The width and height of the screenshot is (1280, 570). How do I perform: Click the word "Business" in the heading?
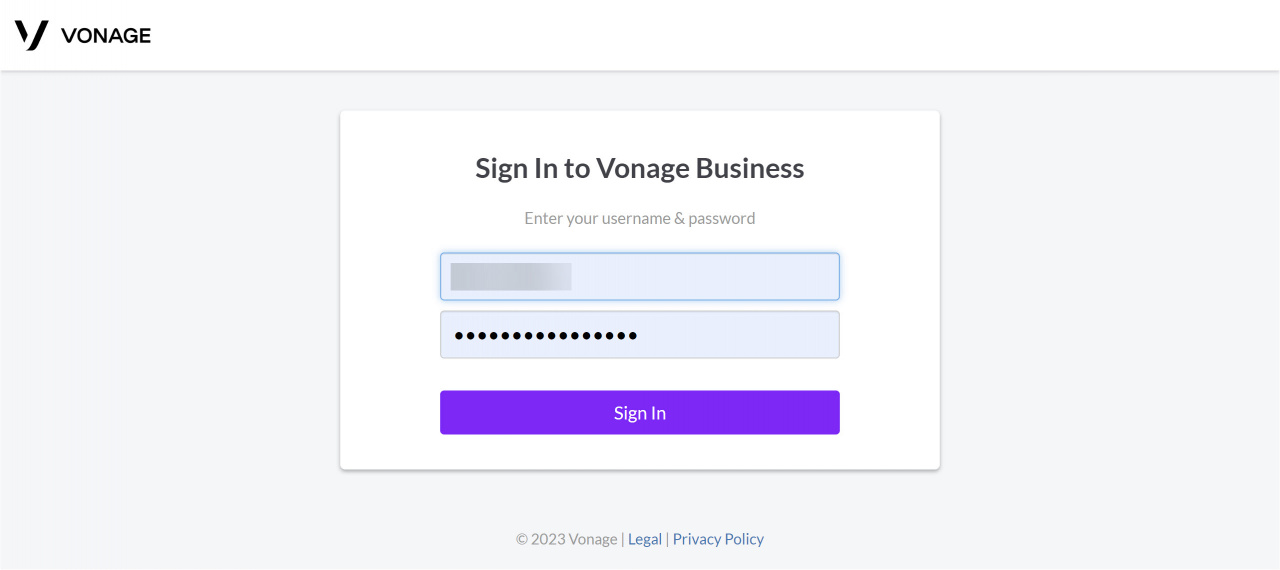click(x=750, y=168)
